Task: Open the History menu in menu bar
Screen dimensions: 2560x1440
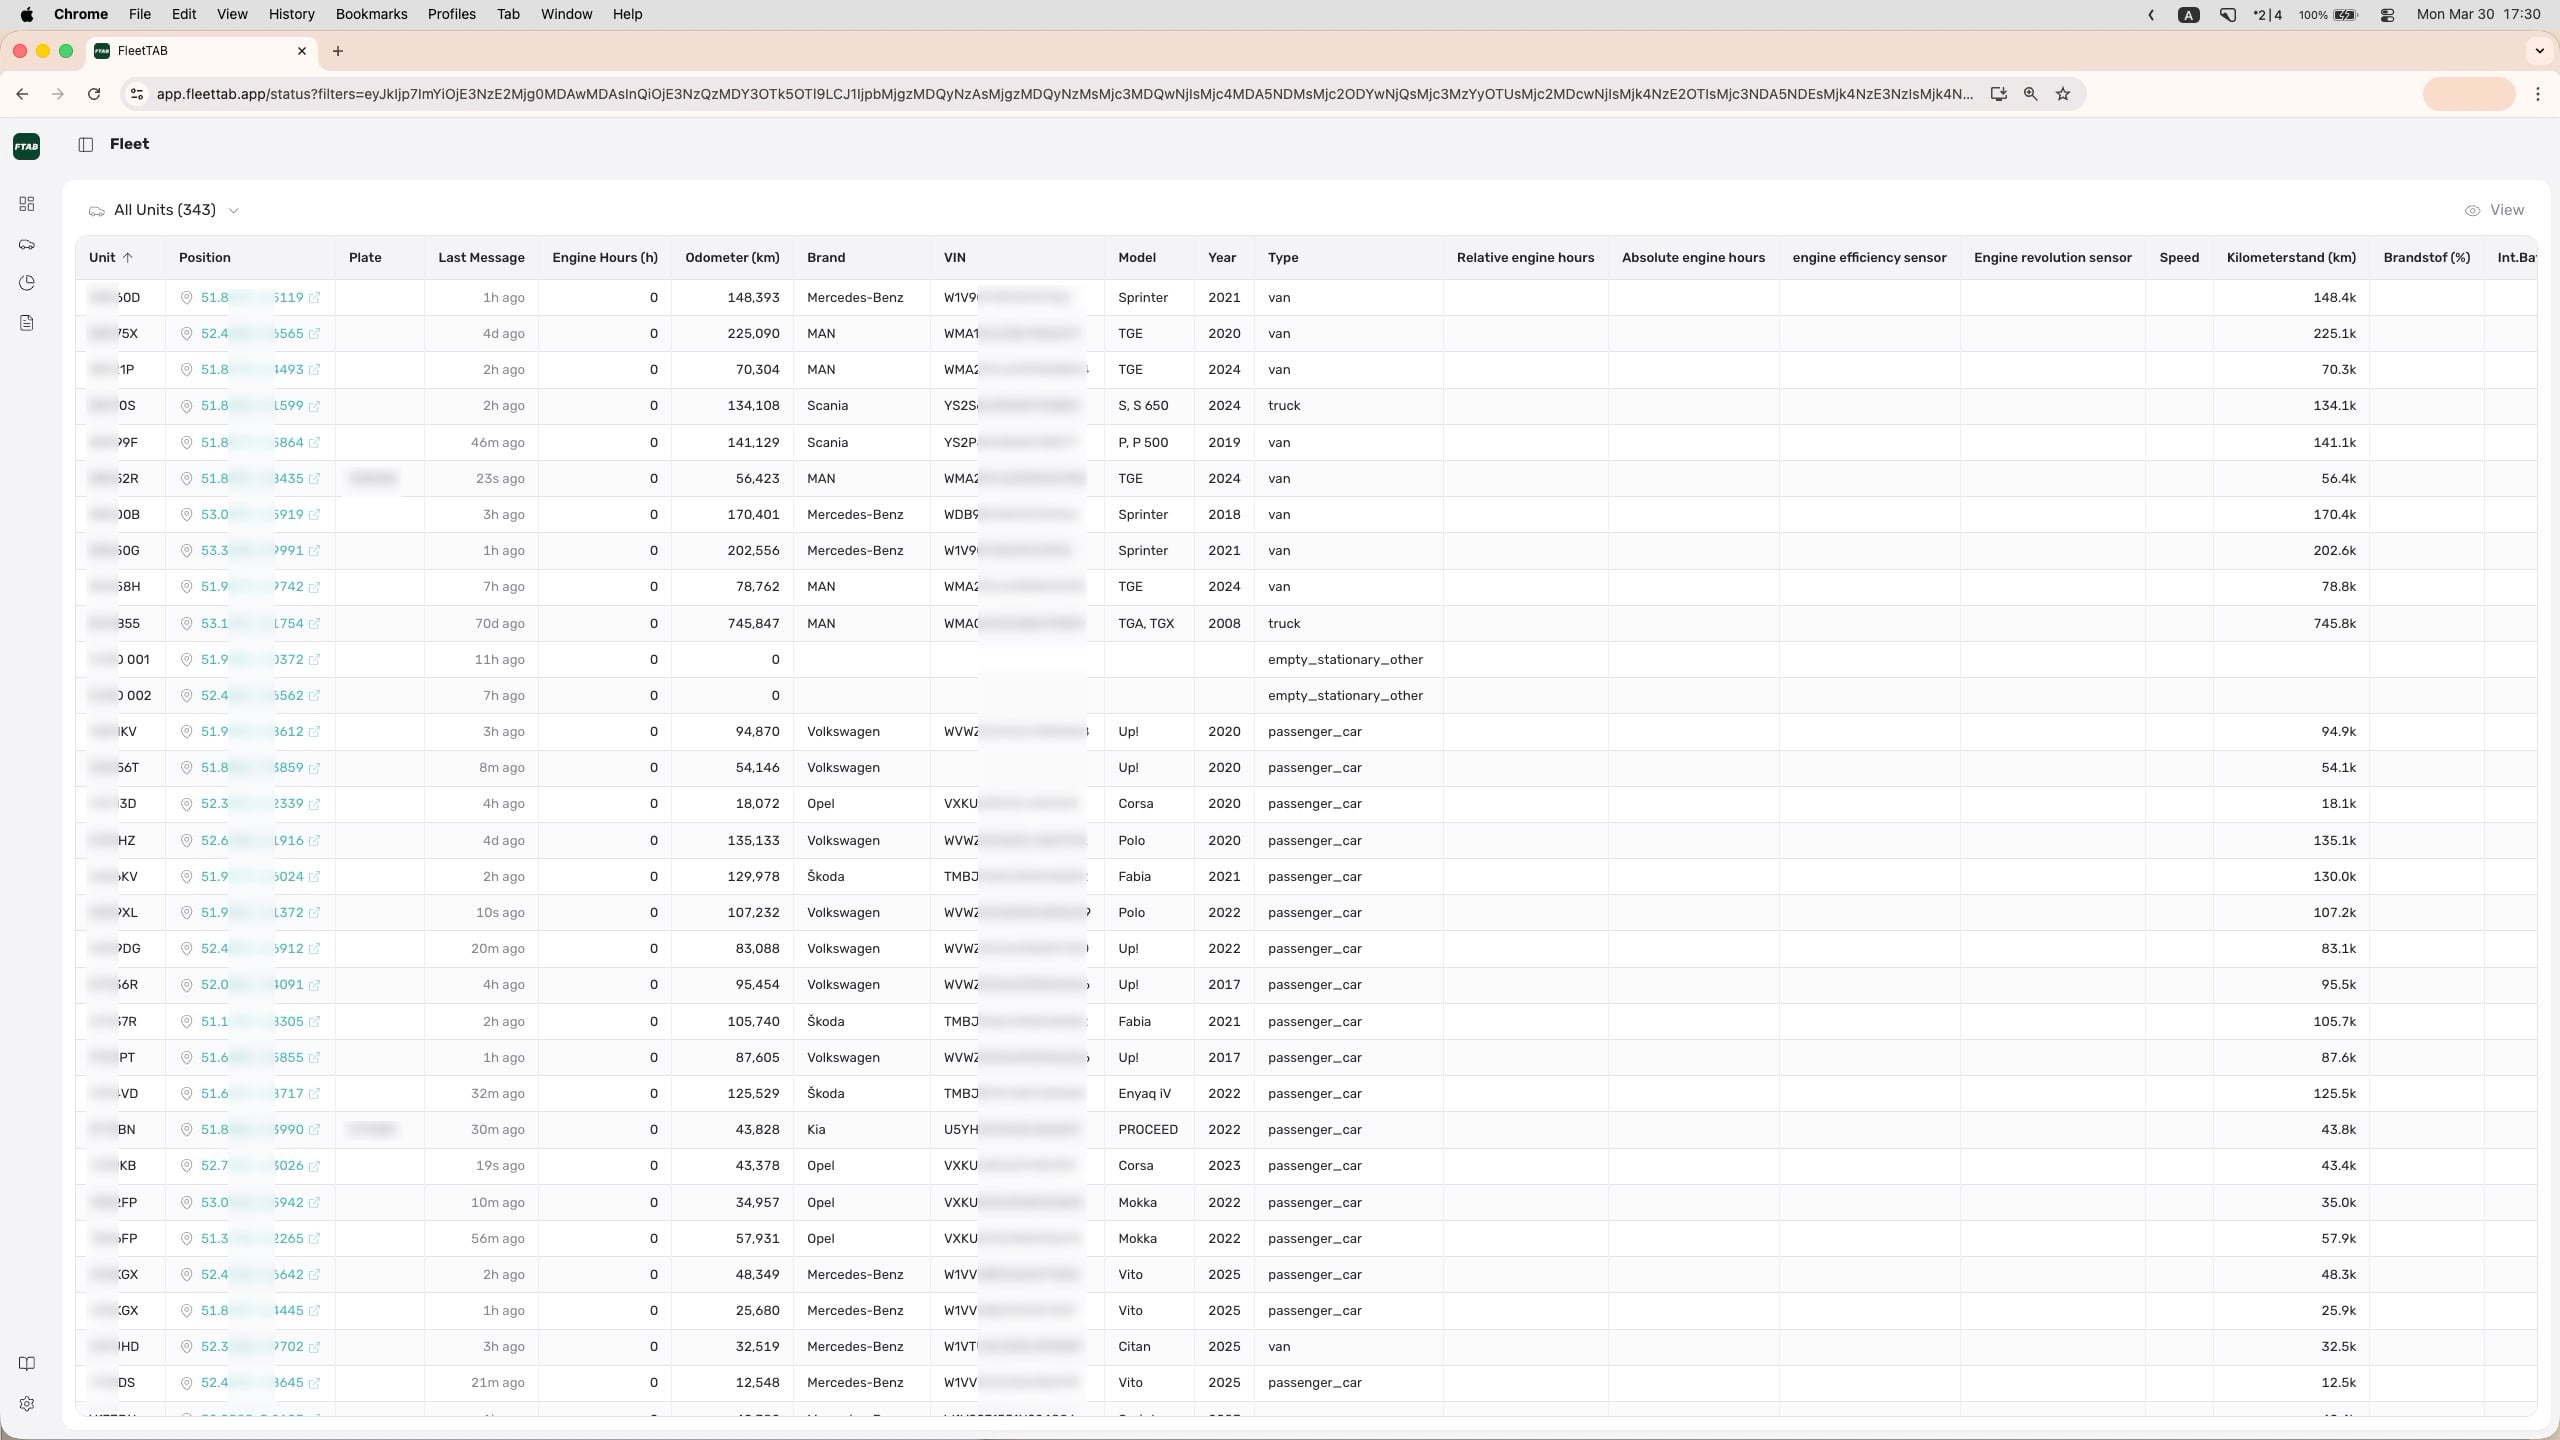Action: tap(291, 14)
